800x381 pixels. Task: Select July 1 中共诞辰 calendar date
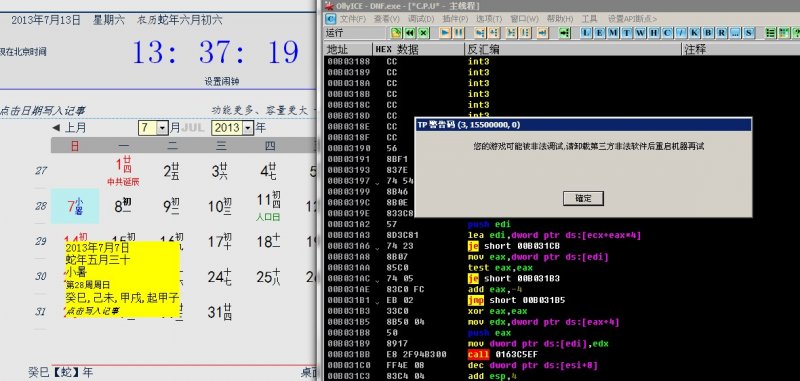click(x=123, y=171)
